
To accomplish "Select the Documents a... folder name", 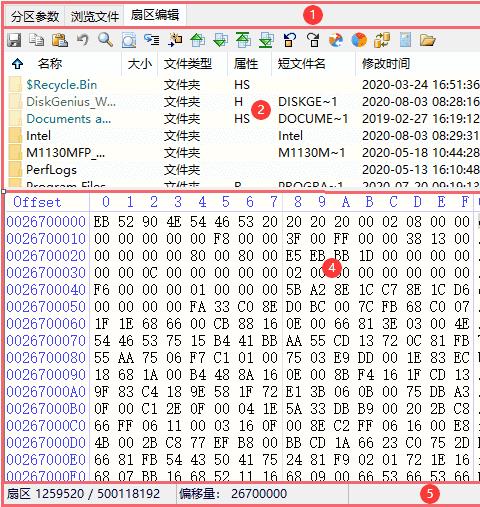I will pyautogui.click(x=69, y=119).
